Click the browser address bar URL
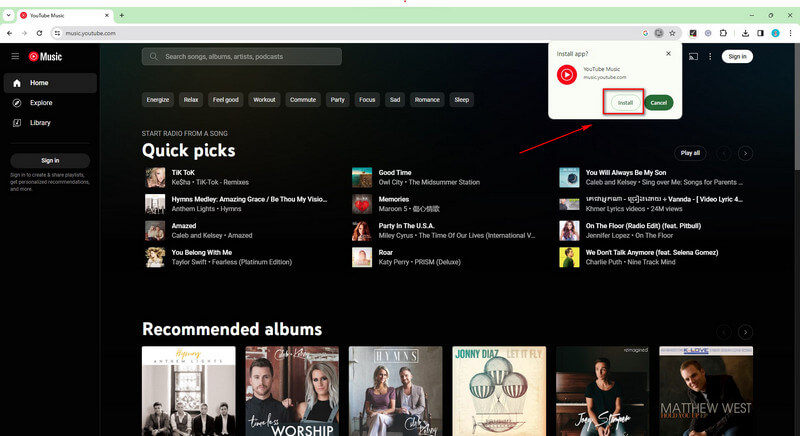 tap(90, 33)
